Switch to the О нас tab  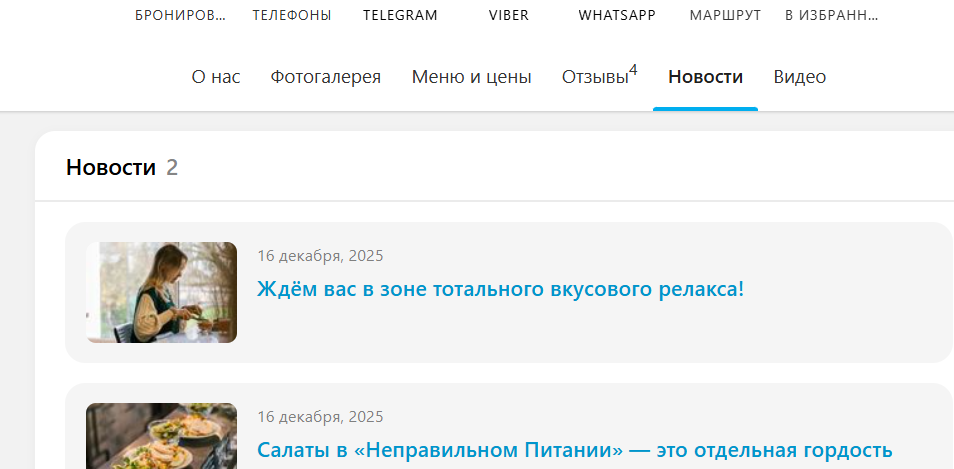pyautogui.click(x=216, y=77)
